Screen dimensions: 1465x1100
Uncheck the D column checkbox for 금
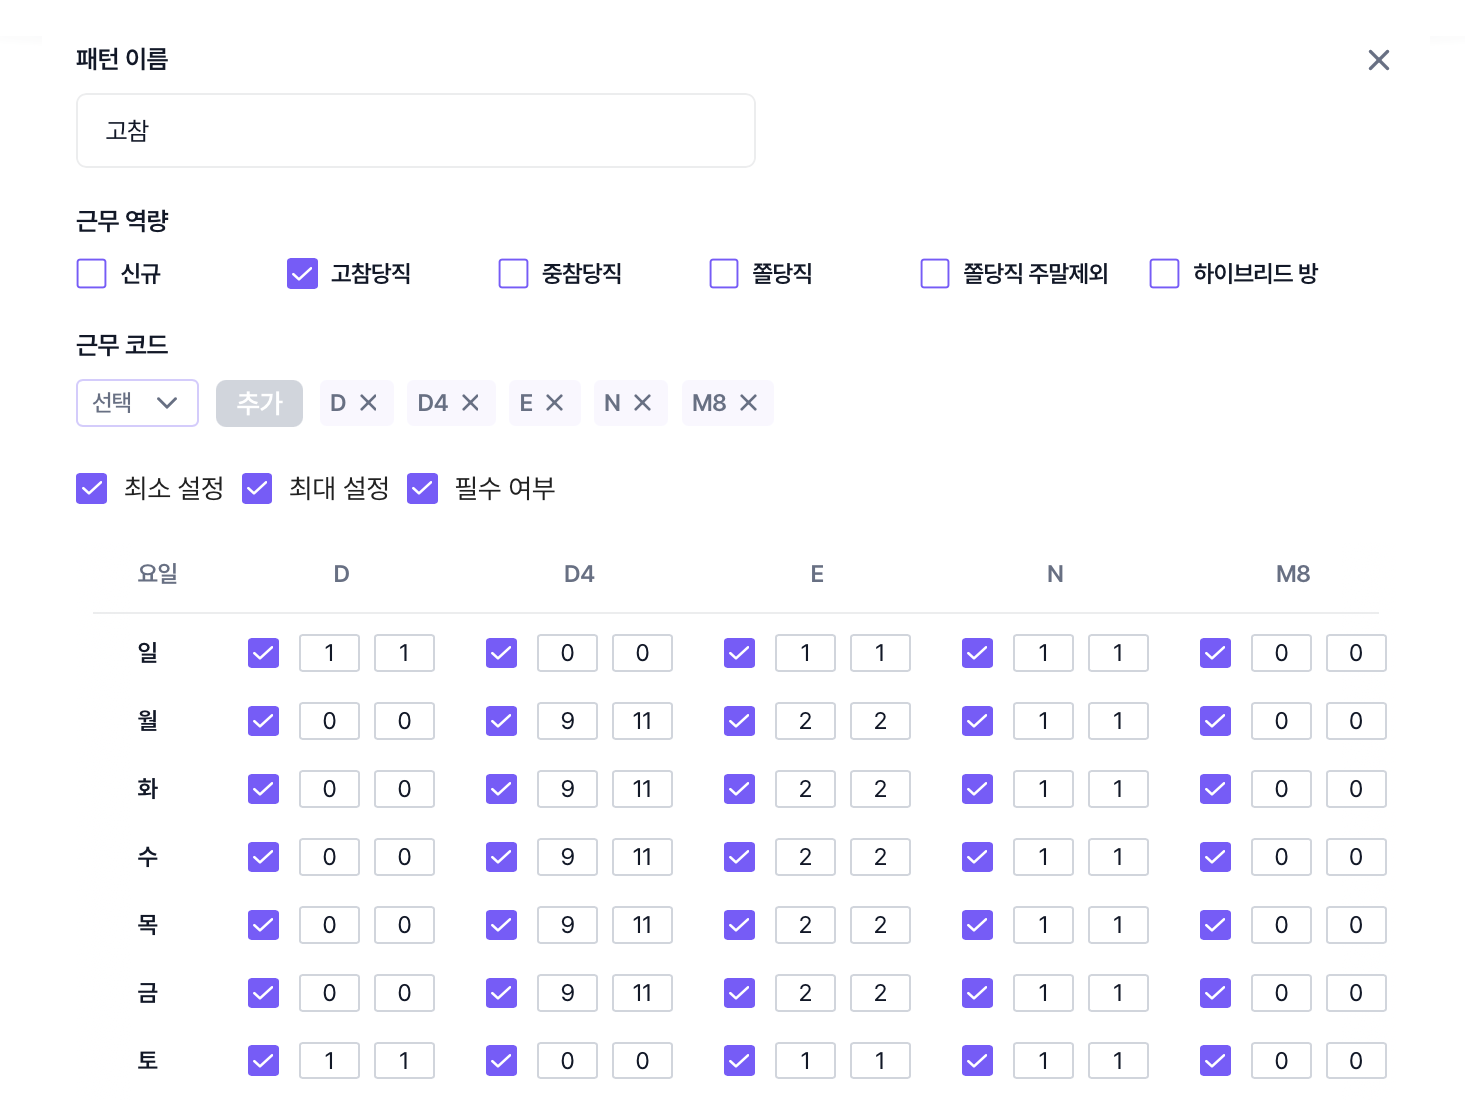(x=264, y=993)
